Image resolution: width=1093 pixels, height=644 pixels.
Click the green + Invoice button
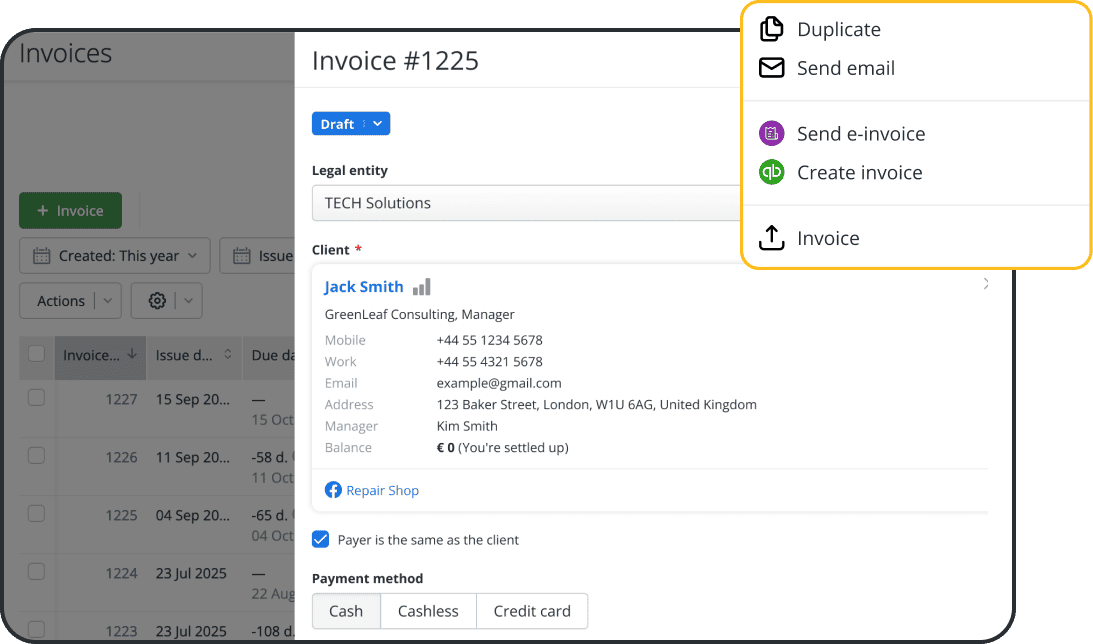pos(70,210)
